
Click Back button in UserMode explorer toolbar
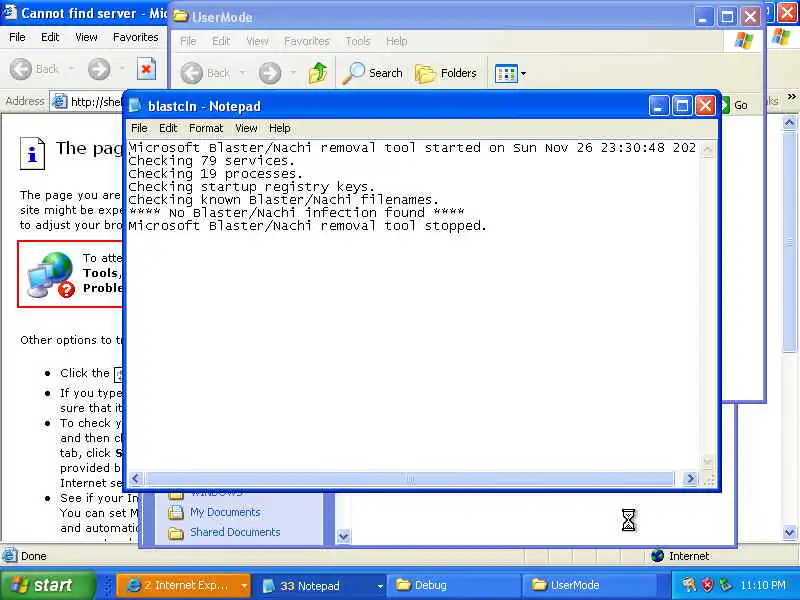206,73
